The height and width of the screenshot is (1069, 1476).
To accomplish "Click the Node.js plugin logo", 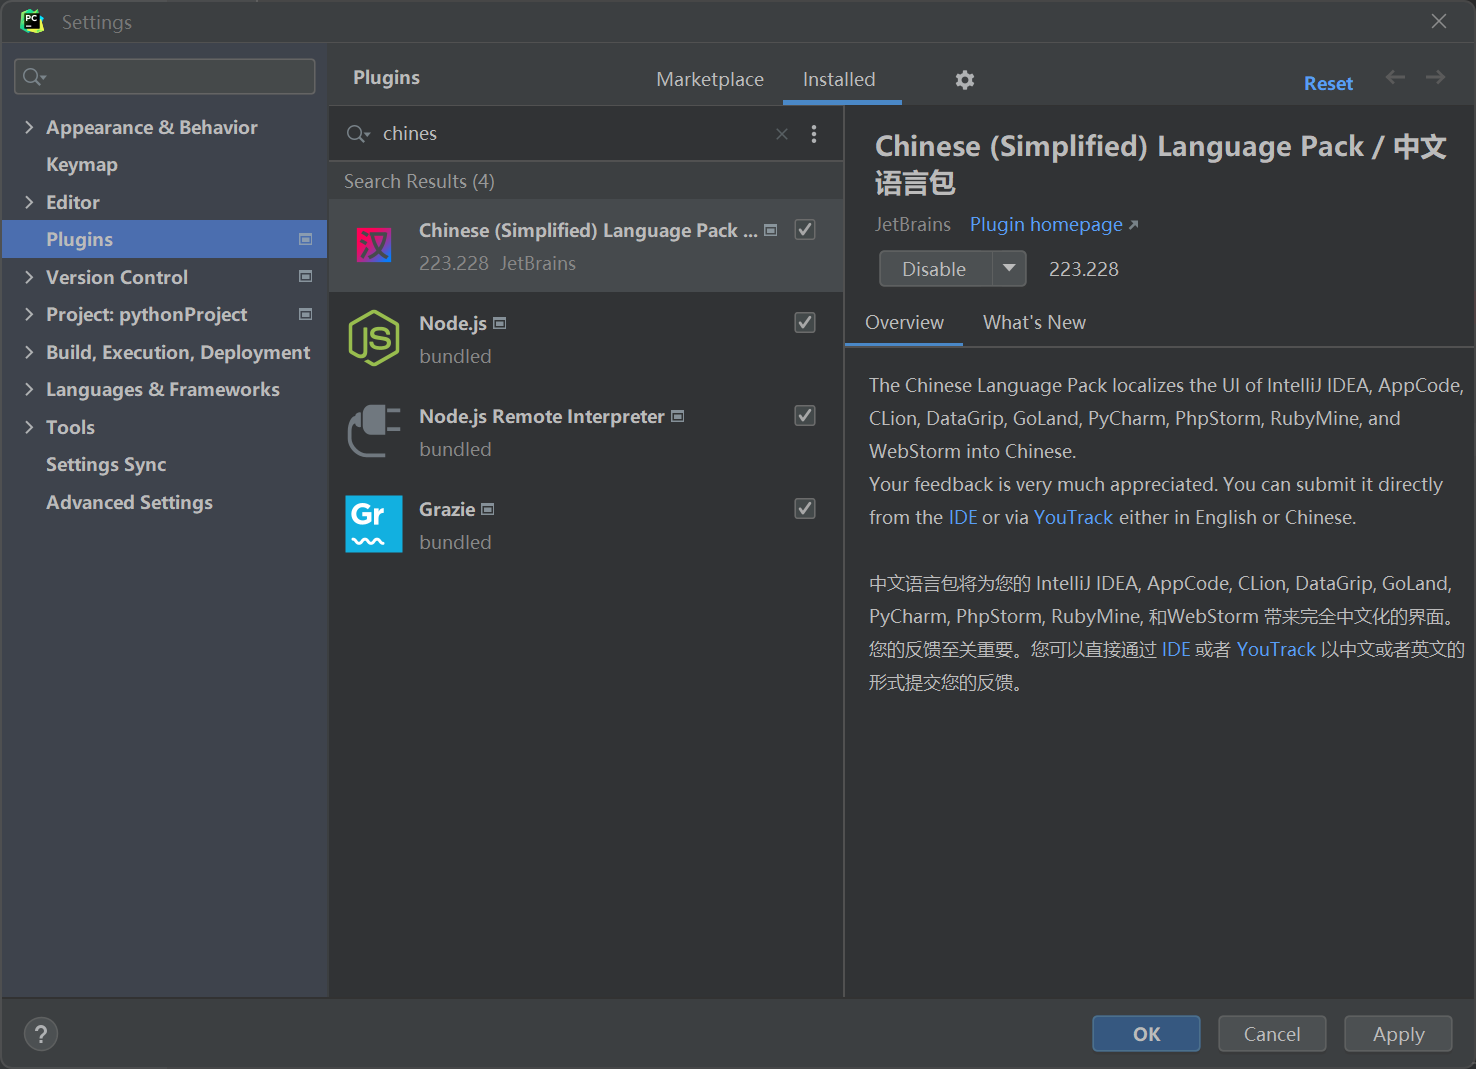I will pyautogui.click(x=374, y=338).
